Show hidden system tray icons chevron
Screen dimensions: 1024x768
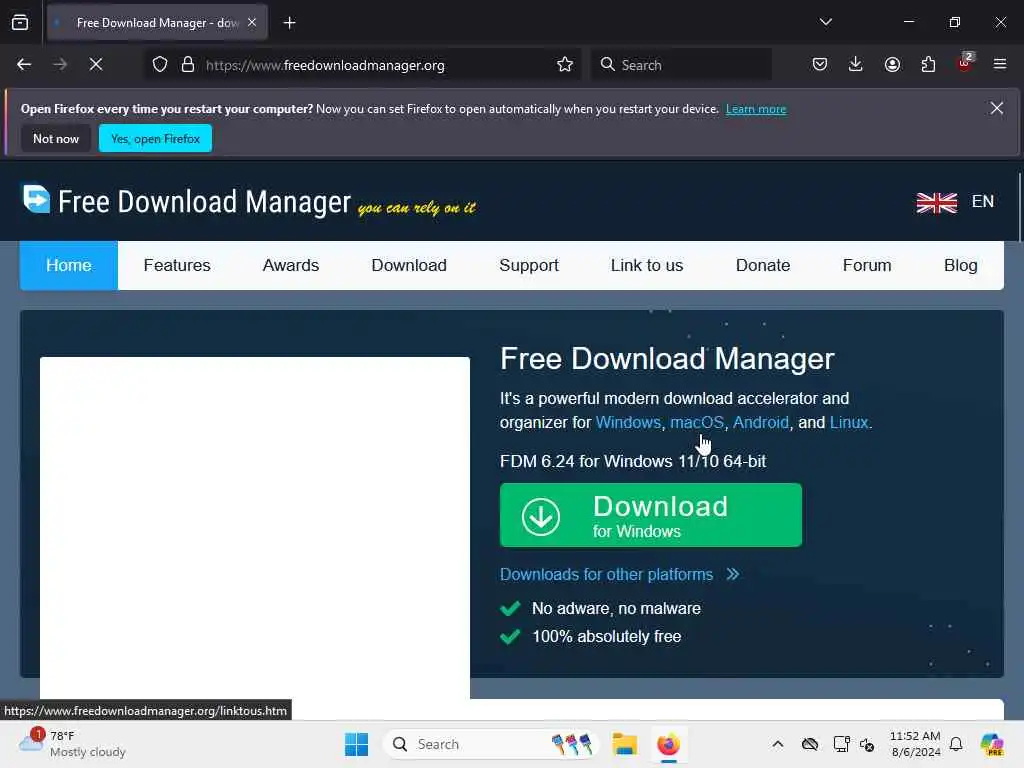click(777, 744)
